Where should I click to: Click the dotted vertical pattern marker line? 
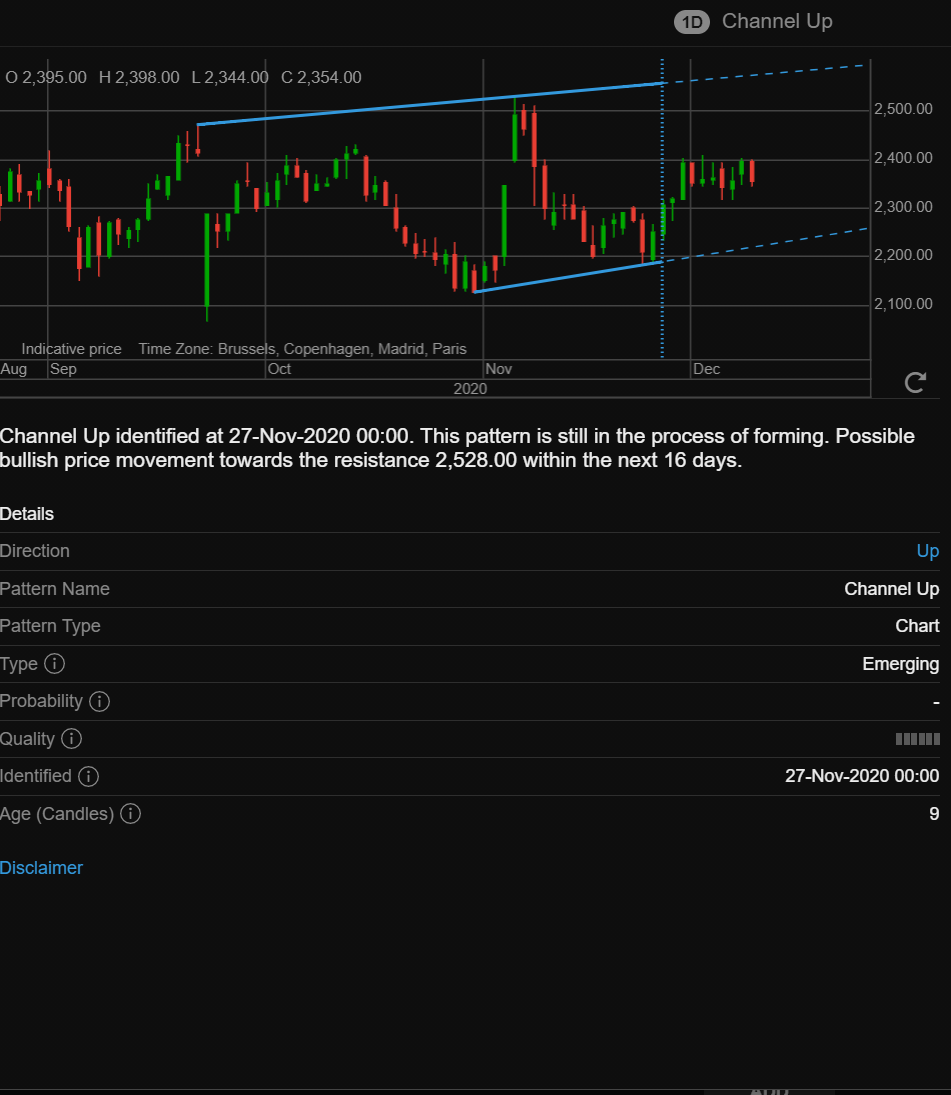click(x=662, y=210)
